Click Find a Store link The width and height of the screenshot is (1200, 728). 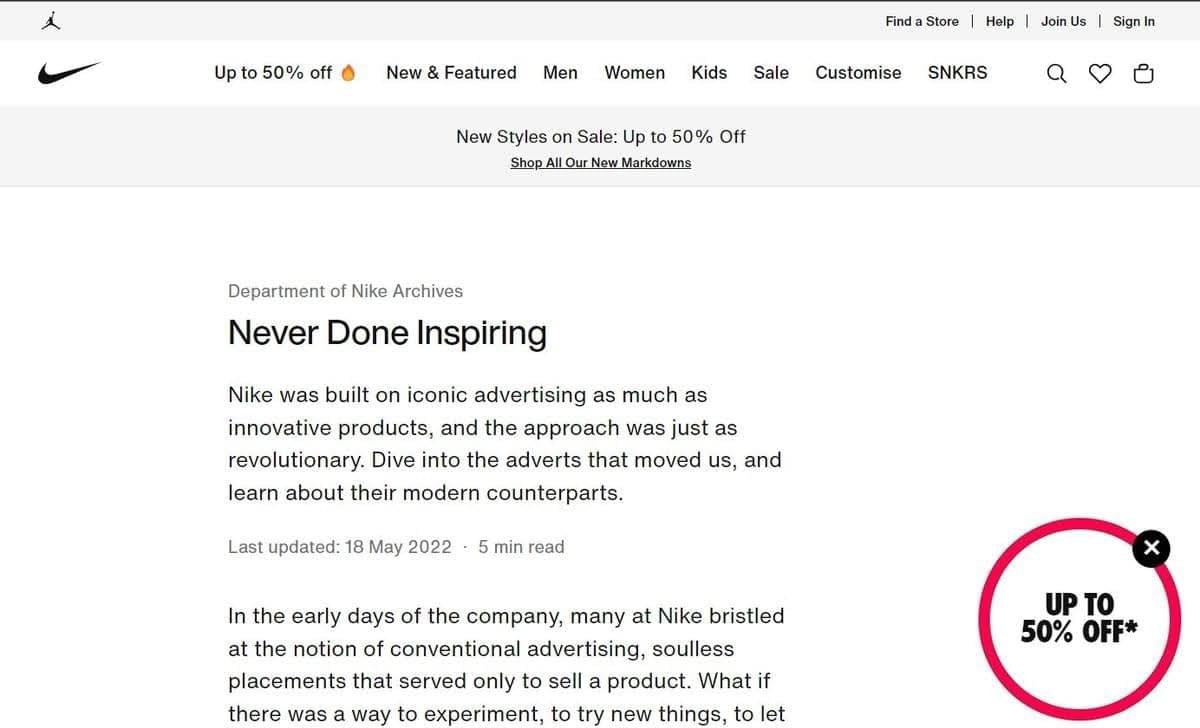coord(921,21)
